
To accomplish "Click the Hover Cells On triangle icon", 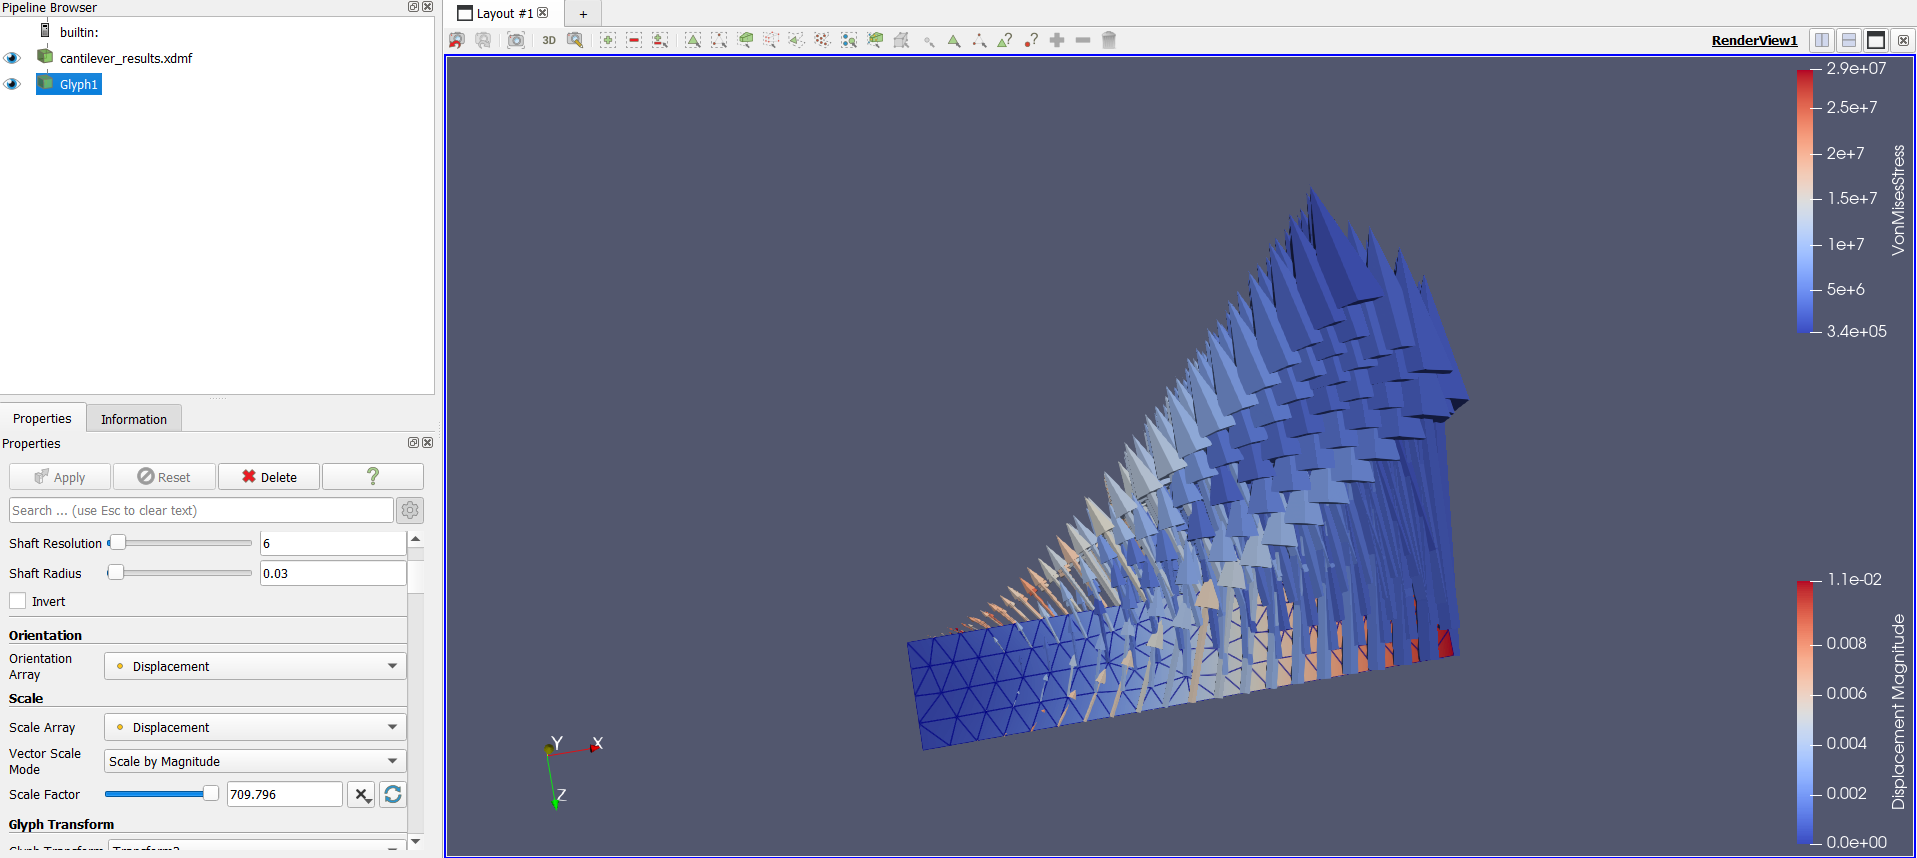I will coord(954,40).
